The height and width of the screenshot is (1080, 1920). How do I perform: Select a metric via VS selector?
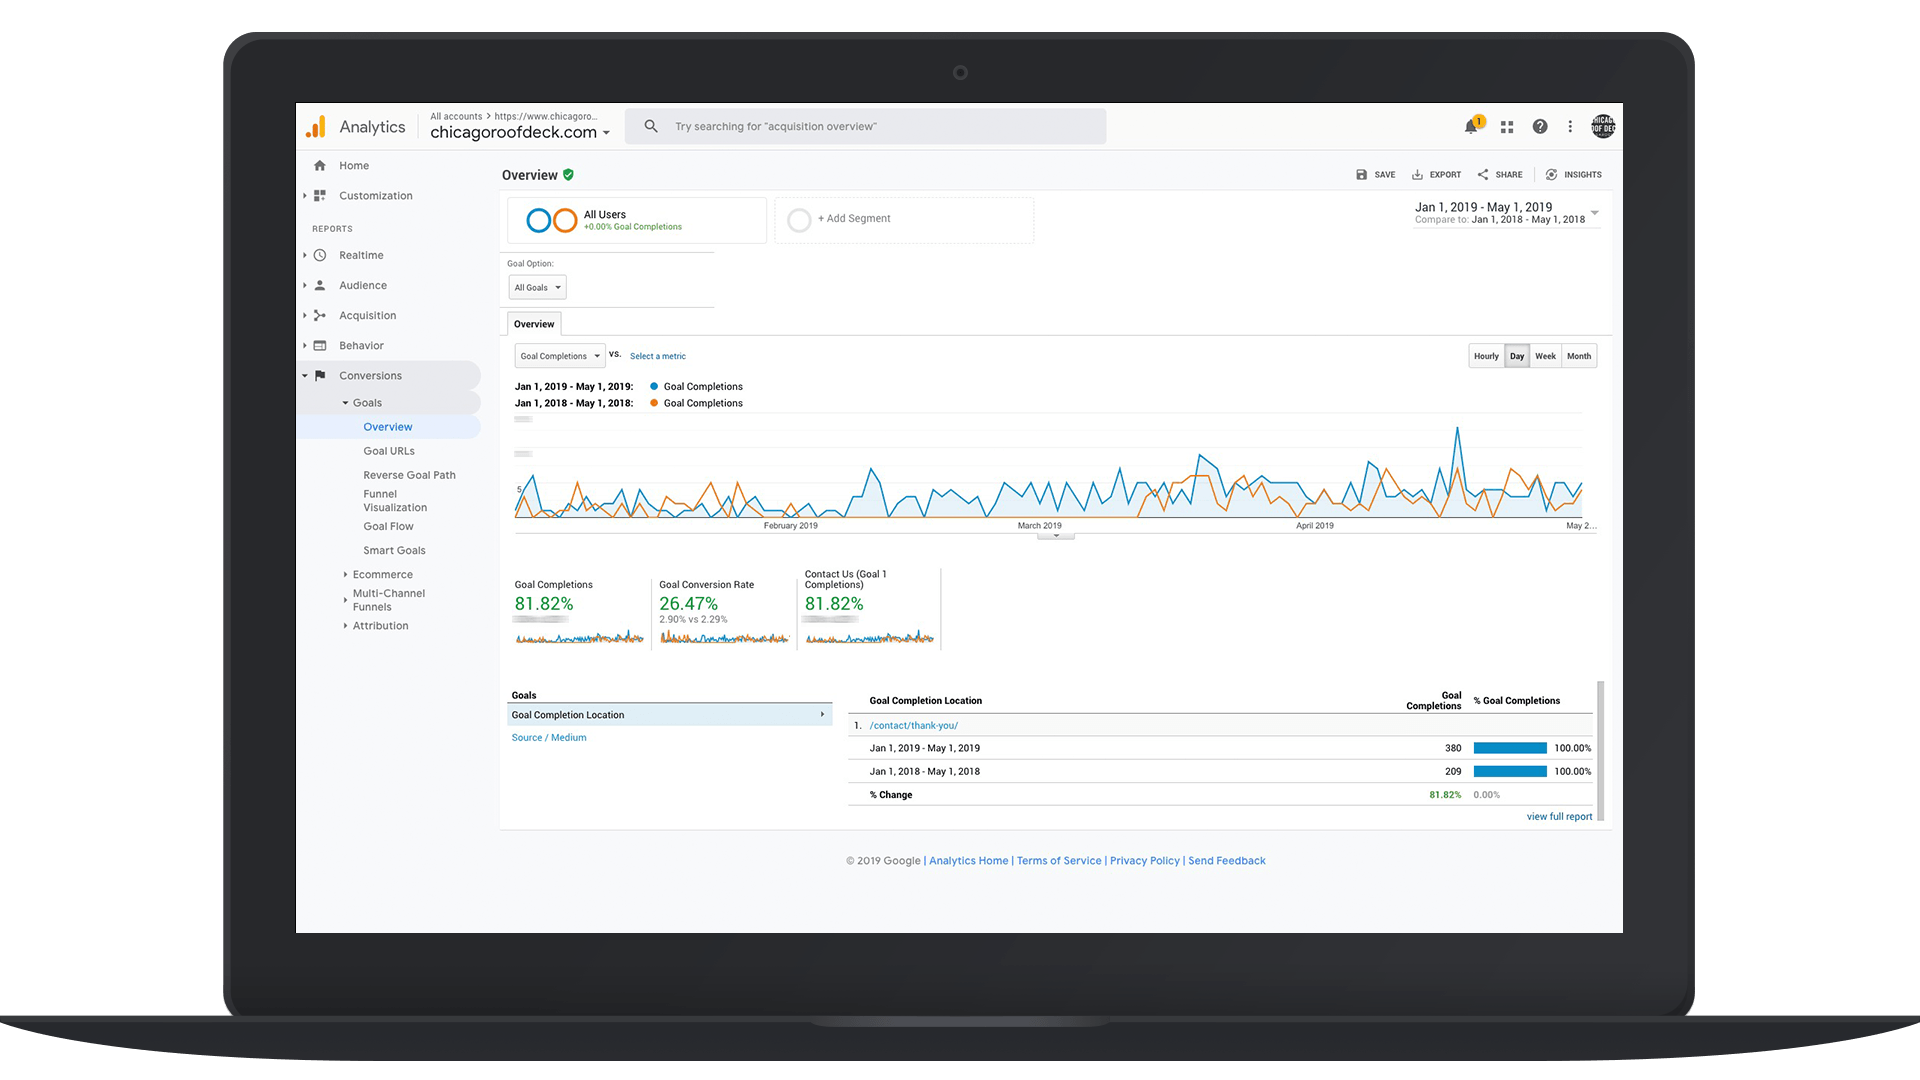pyautogui.click(x=657, y=355)
